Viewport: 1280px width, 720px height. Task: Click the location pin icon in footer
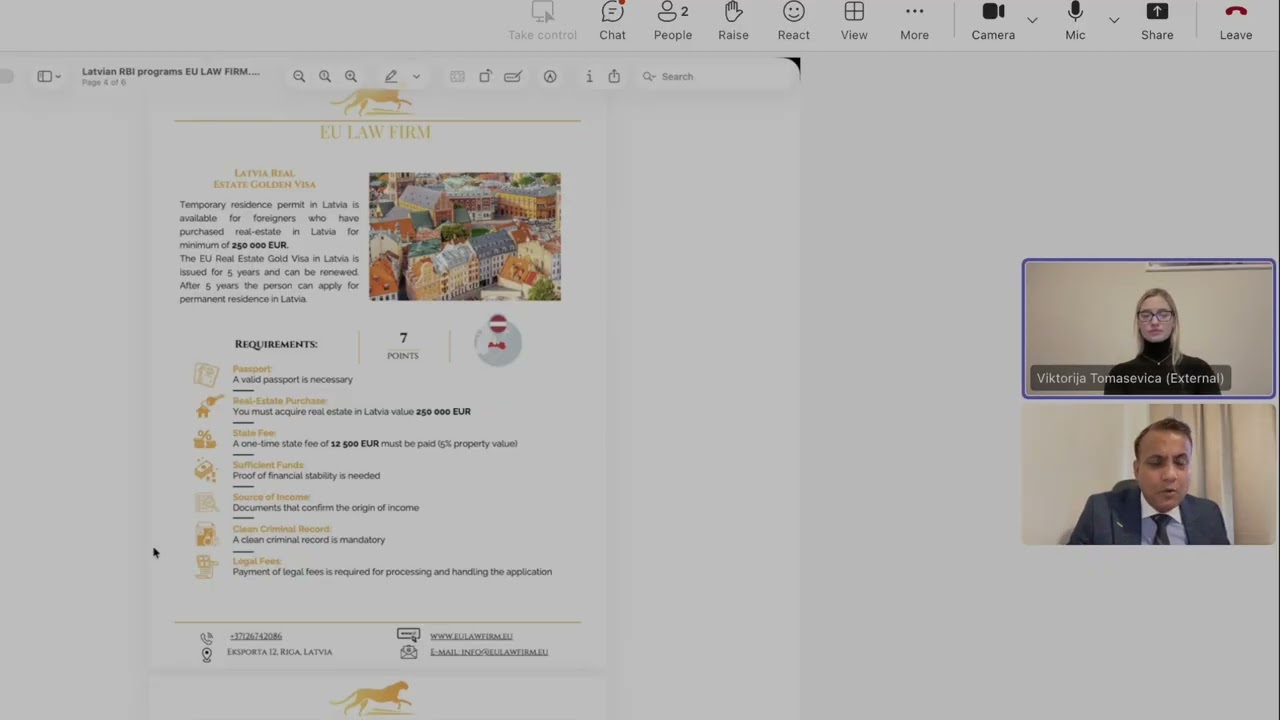click(207, 655)
